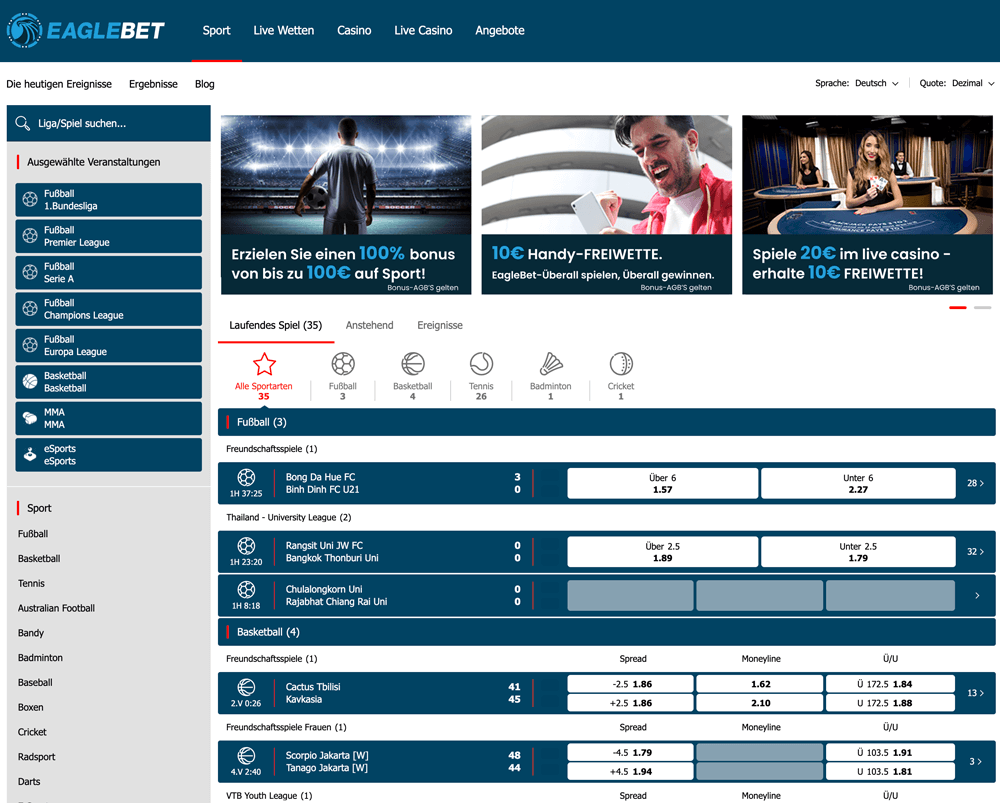Pick Cactus Tbilisi spread -2.5 at 1.86
Image resolution: width=1000 pixels, height=803 pixels.
click(x=630, y=684)
